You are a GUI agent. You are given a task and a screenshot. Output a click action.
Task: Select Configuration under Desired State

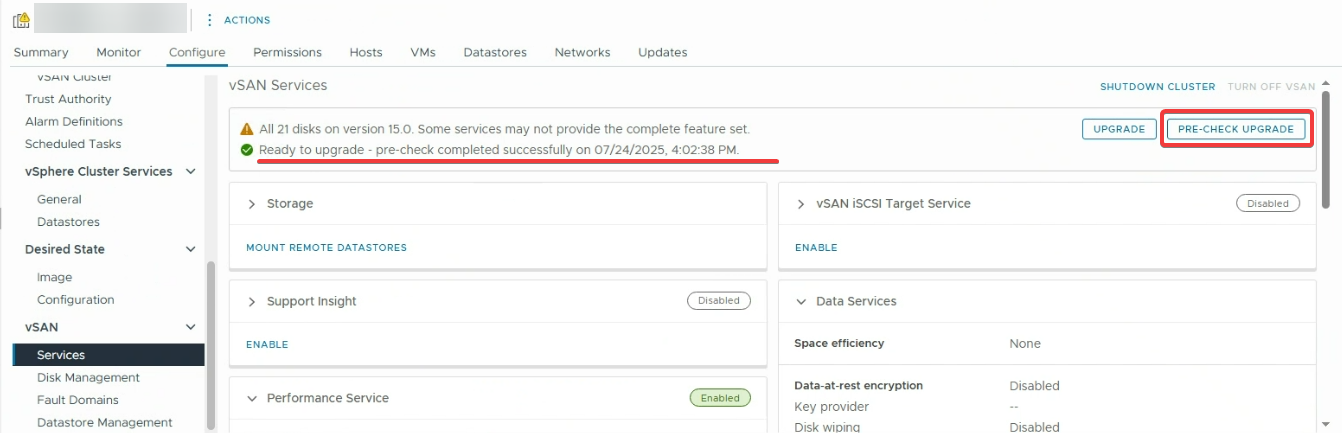point(75,300)
